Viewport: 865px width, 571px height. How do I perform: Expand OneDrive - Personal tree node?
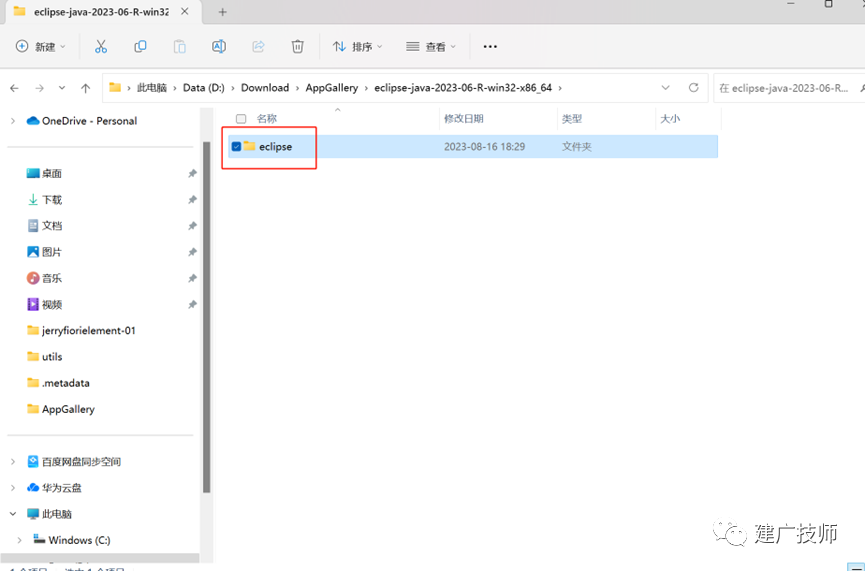(x=13, y=121)
